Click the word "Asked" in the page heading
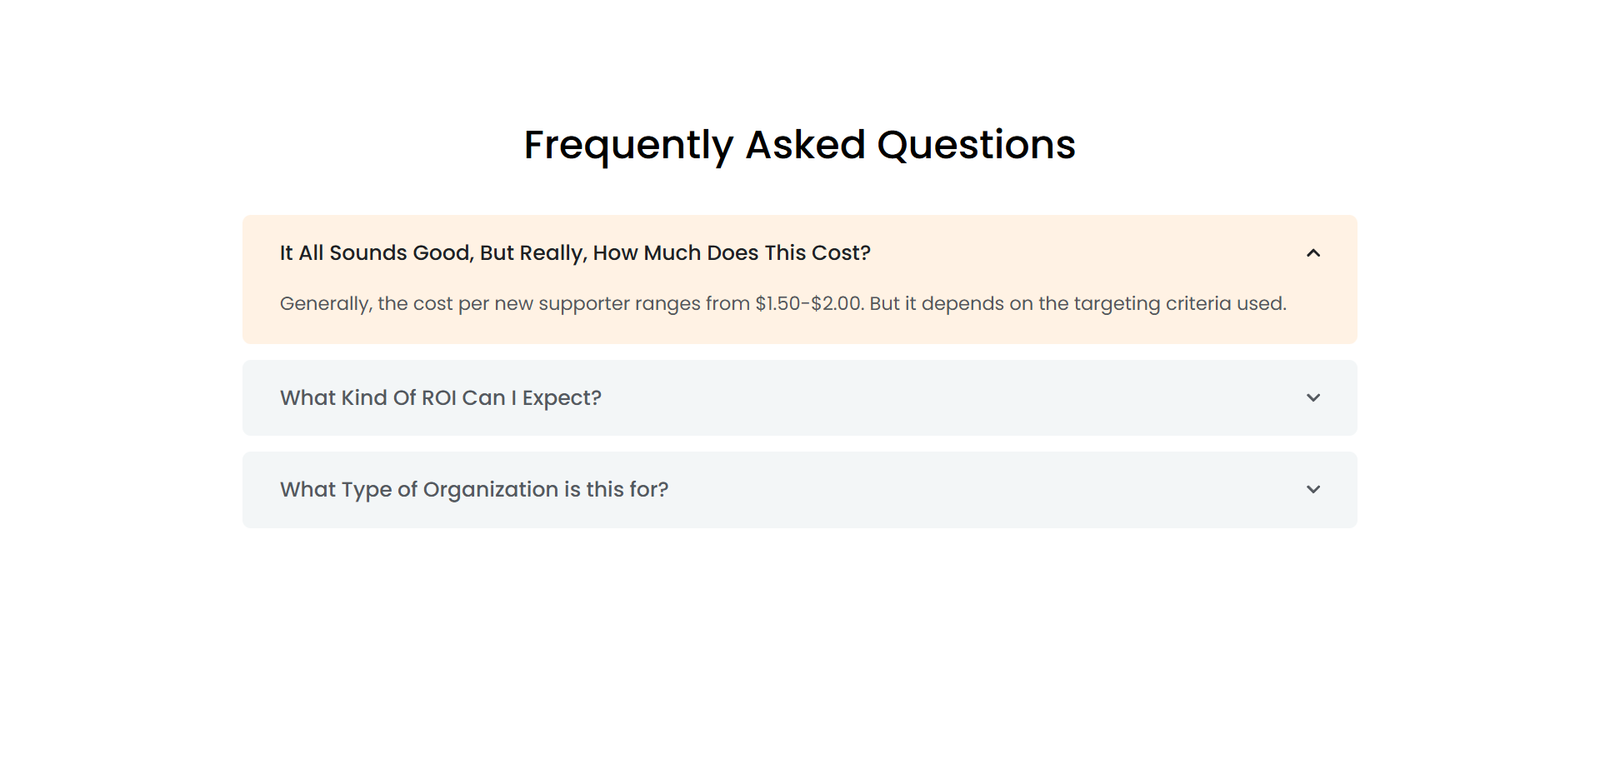 805,145
